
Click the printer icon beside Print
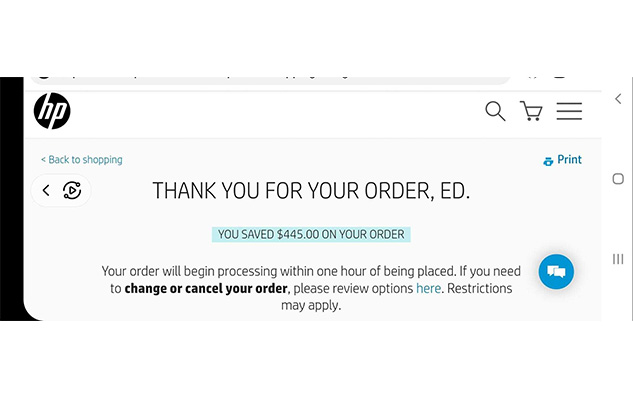[548, 161]
